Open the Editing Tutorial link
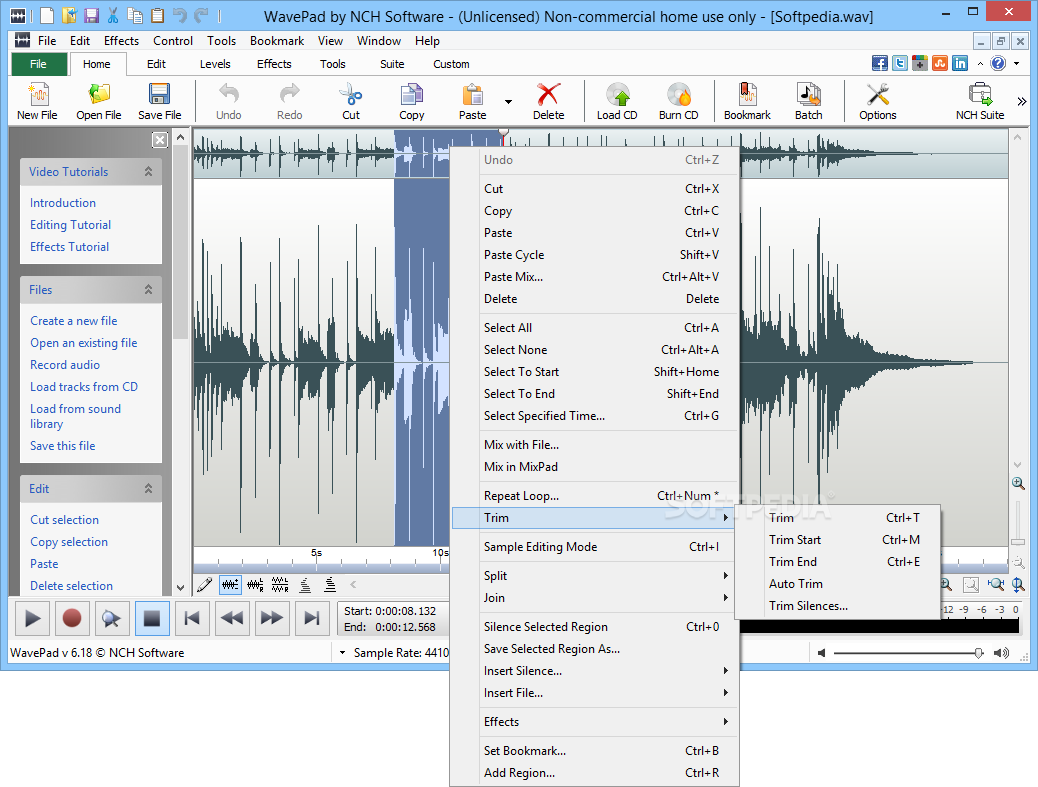Image resolution: width=1038 pixels, height=787 pixels. point(70,225)
